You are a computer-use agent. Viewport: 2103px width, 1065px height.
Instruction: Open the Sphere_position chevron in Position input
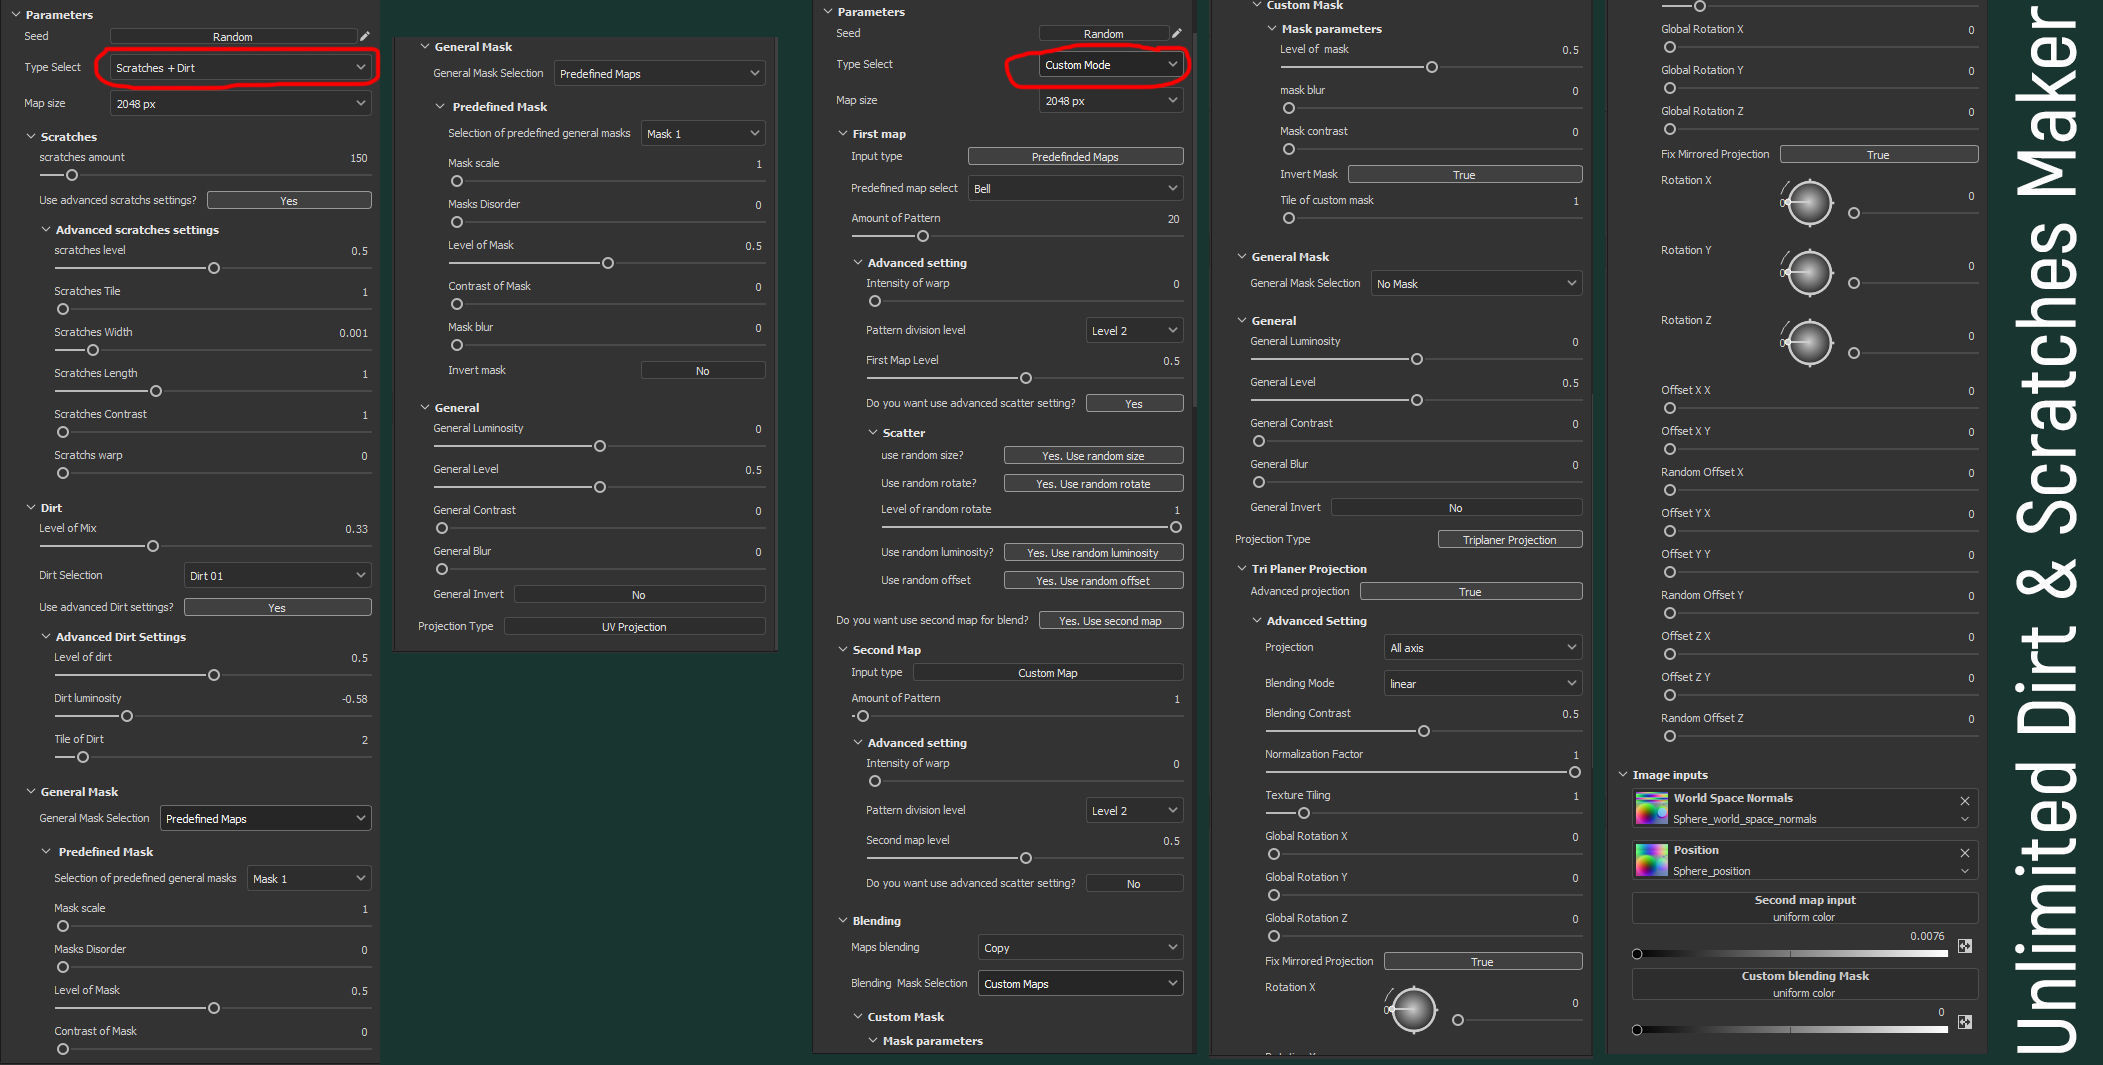pos(1964,871)
